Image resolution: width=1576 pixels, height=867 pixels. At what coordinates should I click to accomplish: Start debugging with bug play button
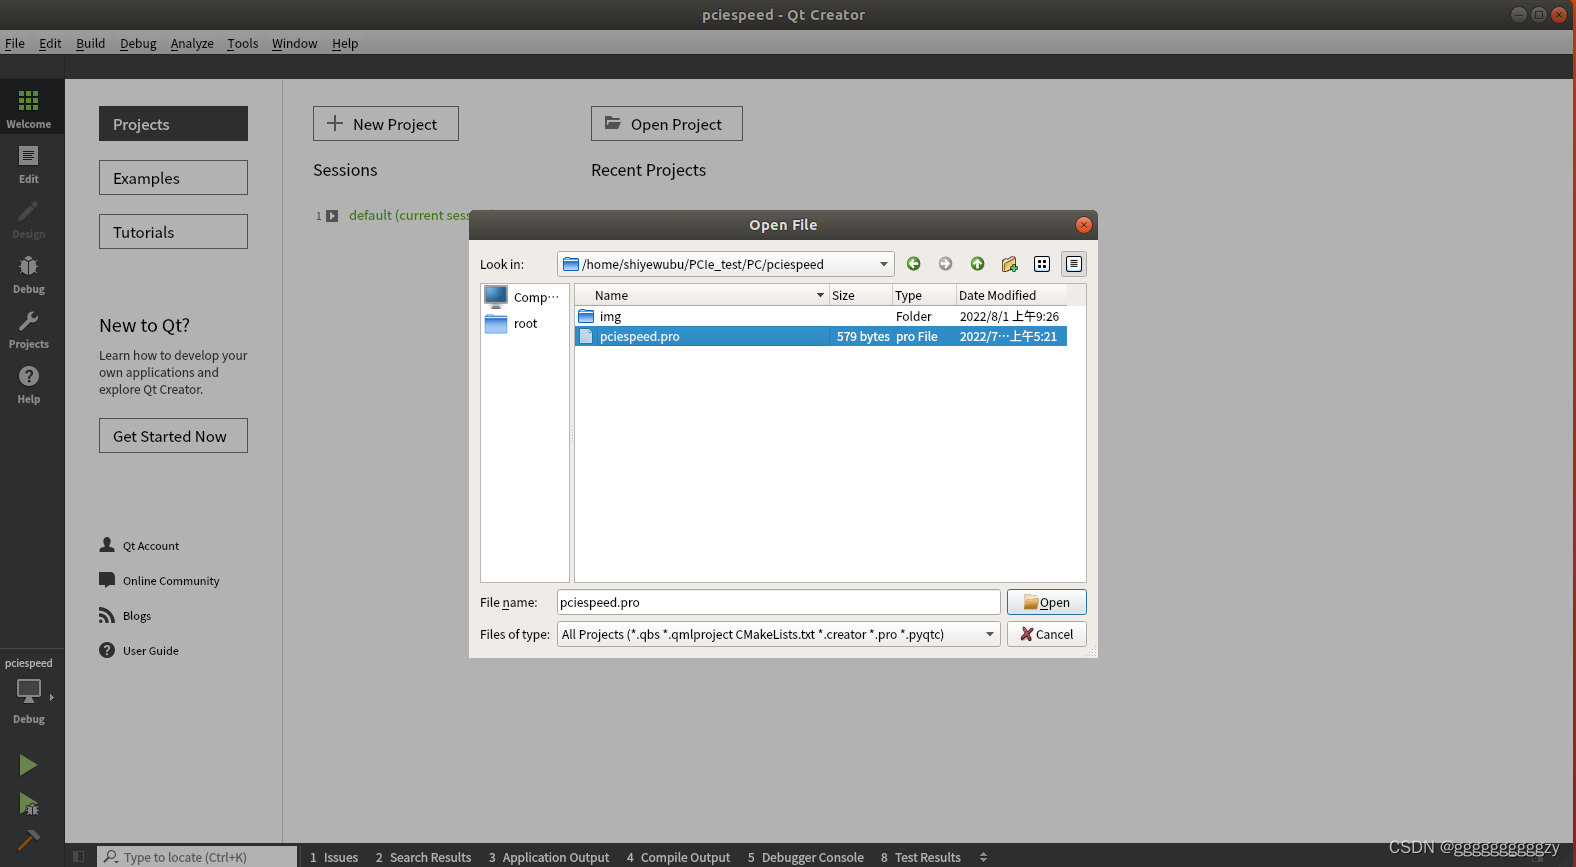pos(28,803)
